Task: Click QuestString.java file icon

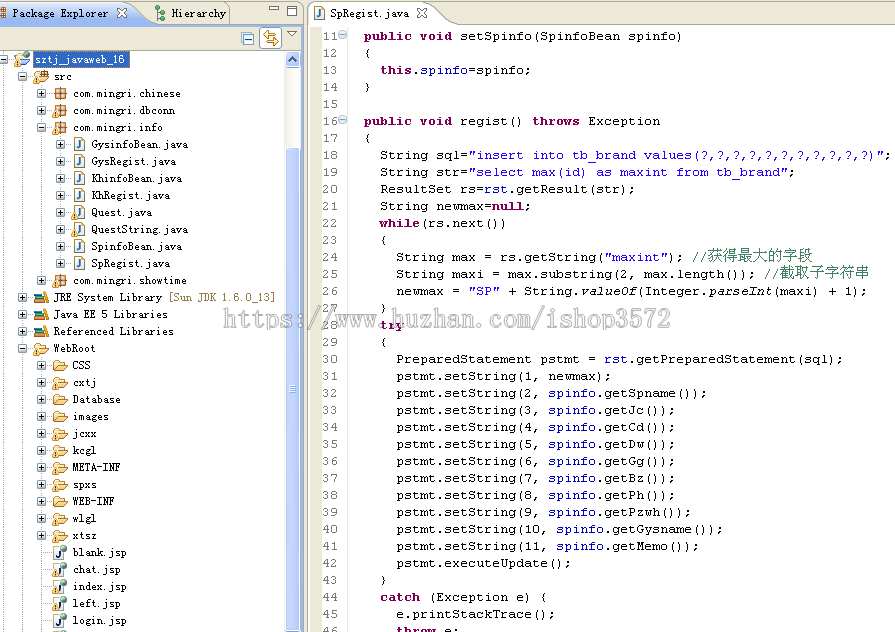Action: [x=78, y=230]
